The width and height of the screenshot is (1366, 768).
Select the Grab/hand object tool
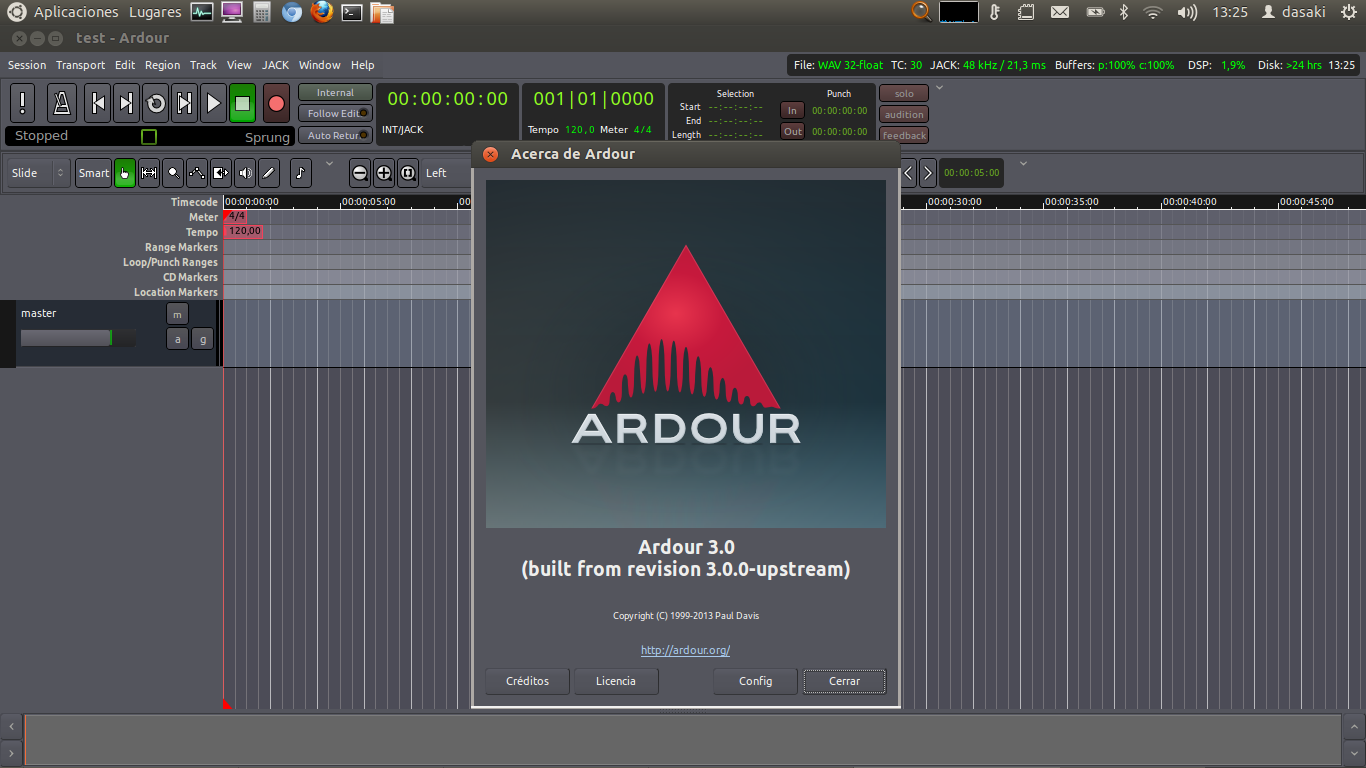click(x=125, y=173)
